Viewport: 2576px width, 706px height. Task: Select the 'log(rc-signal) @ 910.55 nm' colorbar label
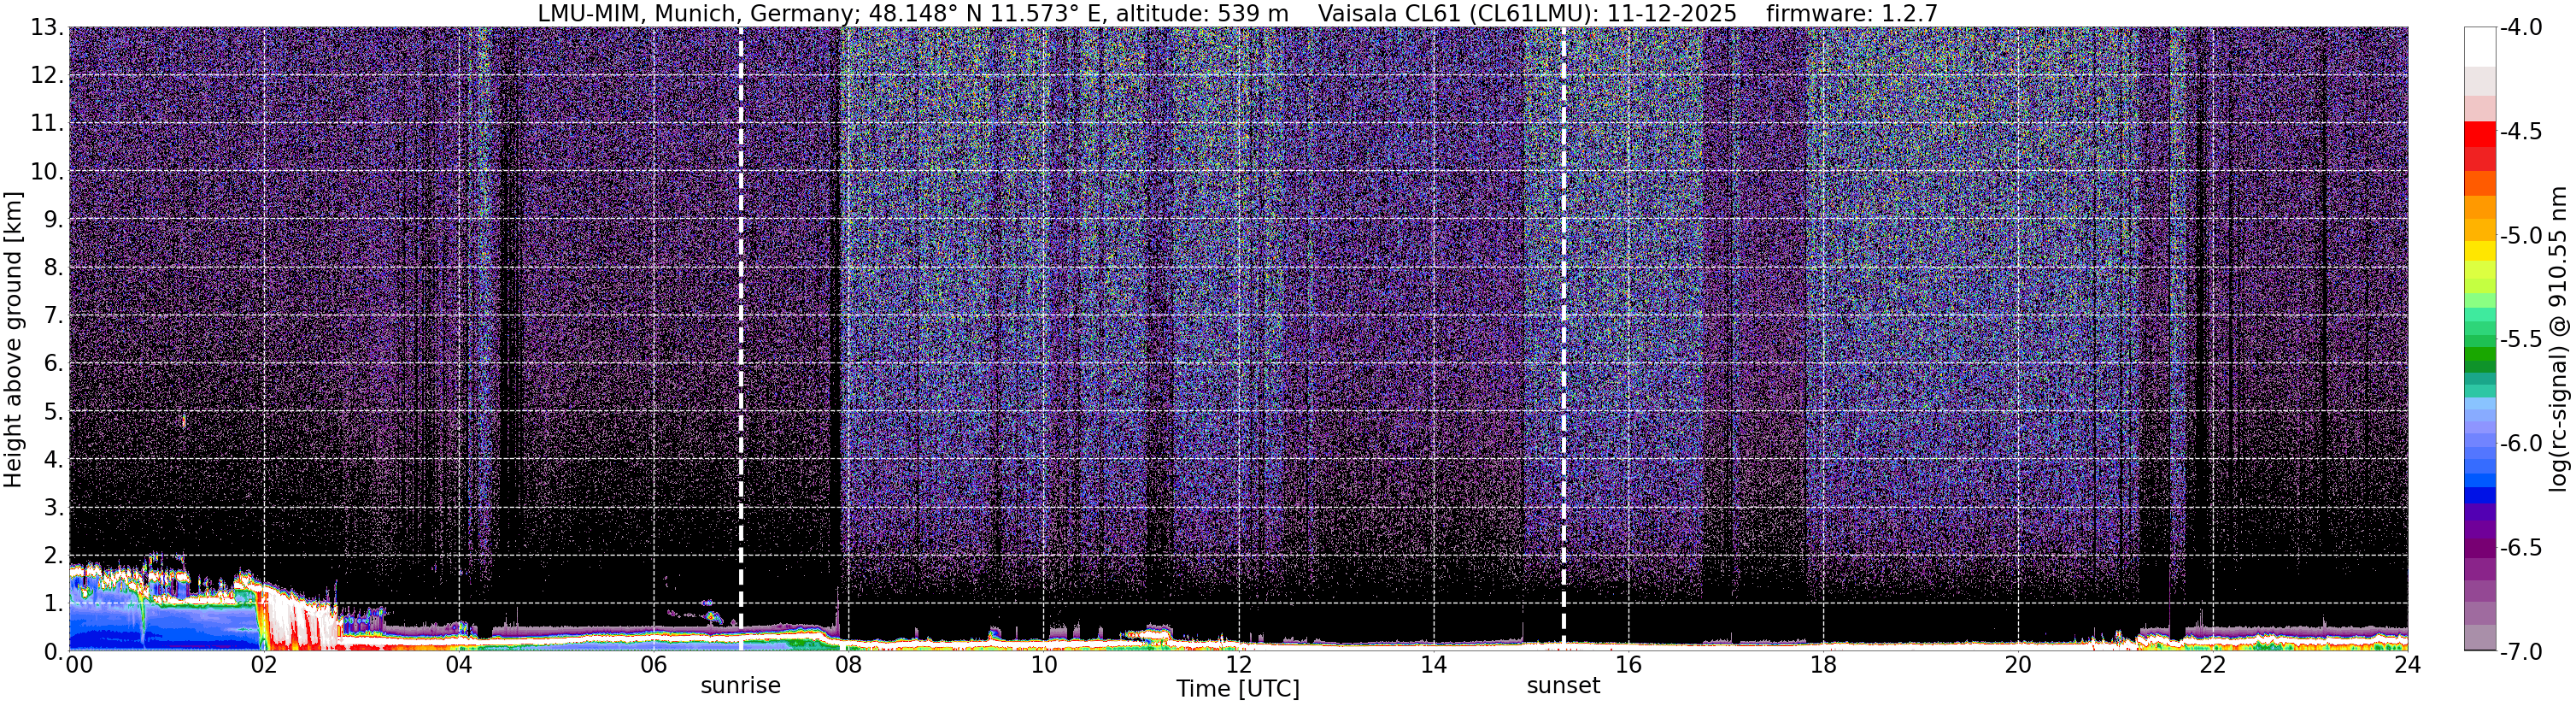click(x=2559, y=339)
